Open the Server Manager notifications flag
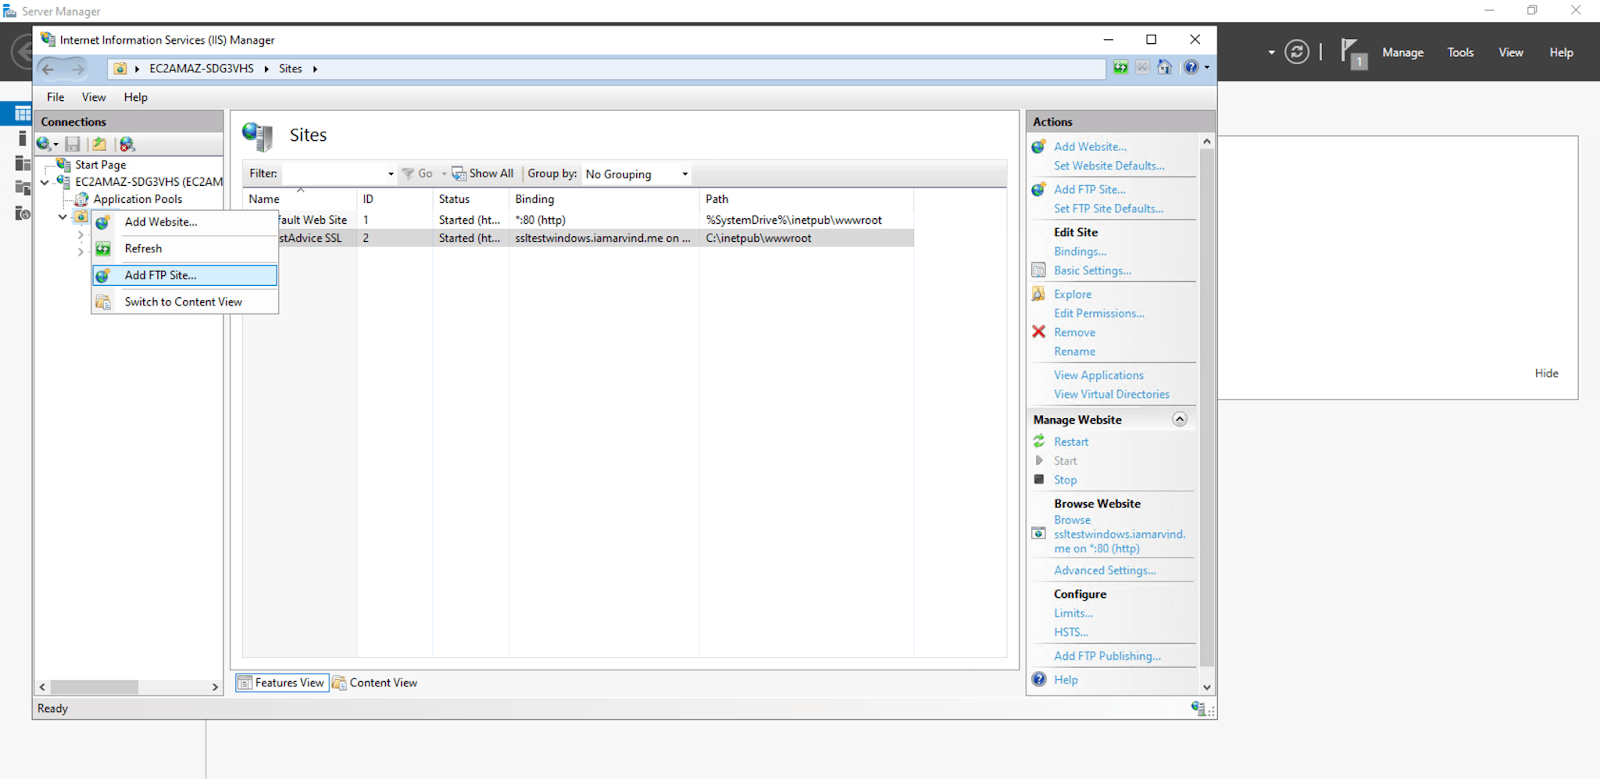This screenshot has width=1600, height=779. click(x=1353, y=52)
